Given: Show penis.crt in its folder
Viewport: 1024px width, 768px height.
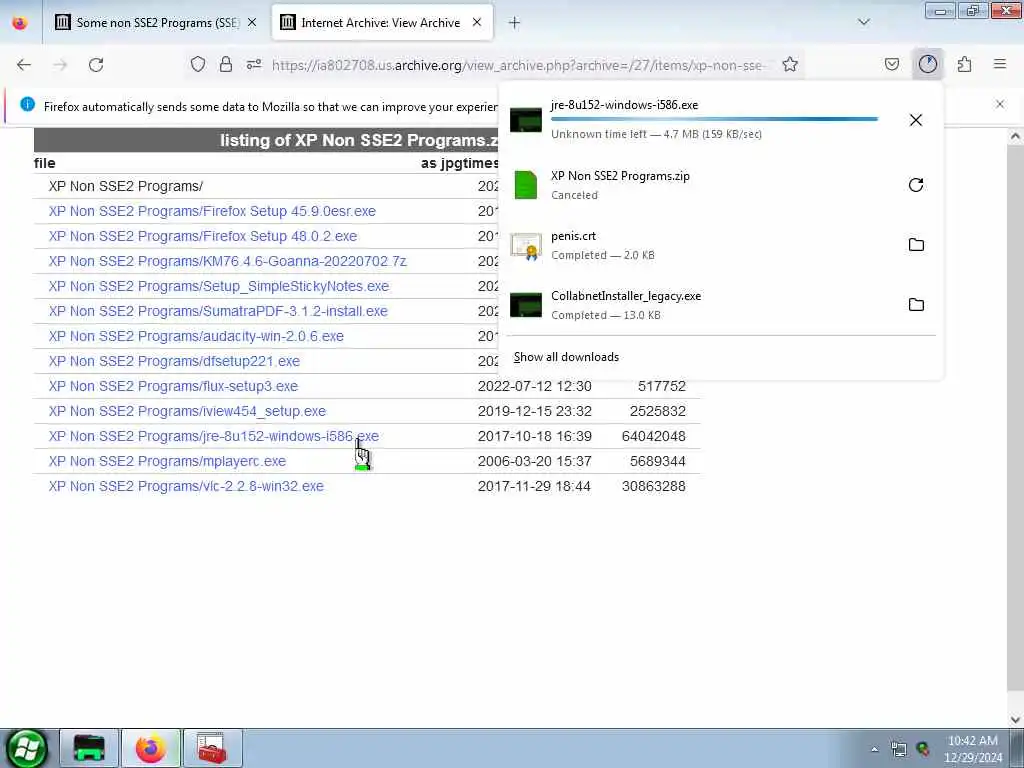Looking at the screenshot, I should 916,245.
